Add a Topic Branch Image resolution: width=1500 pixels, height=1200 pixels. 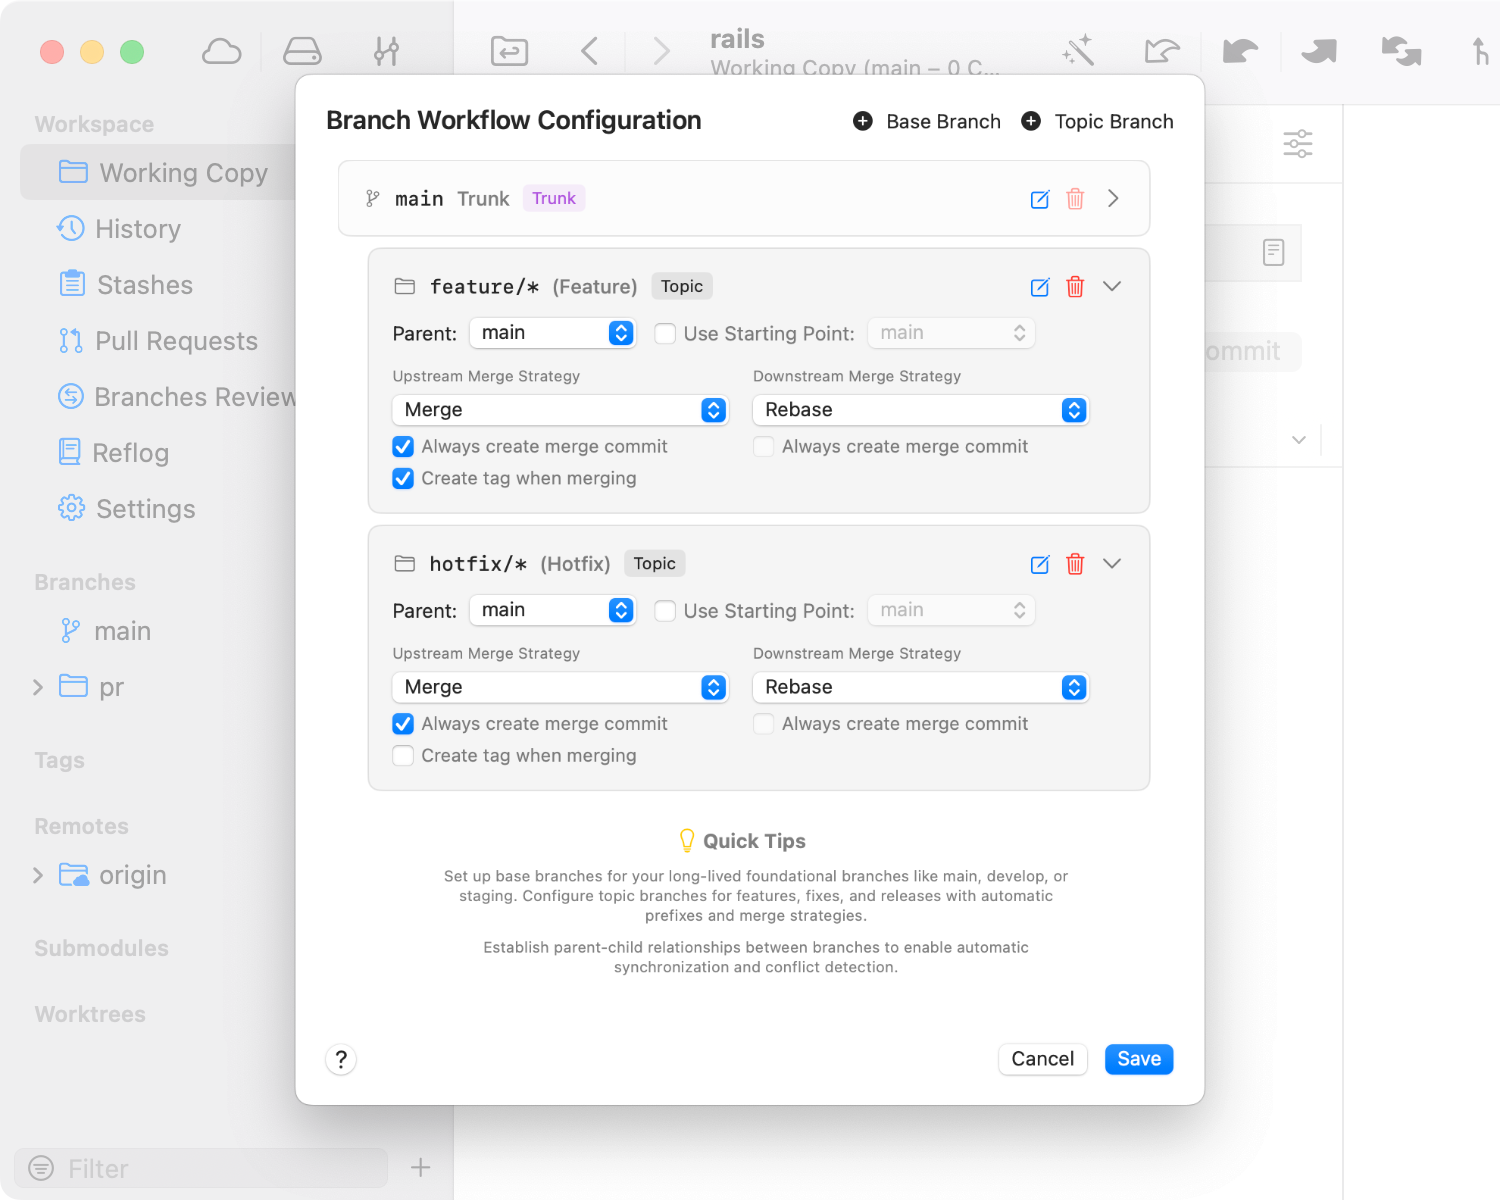(x=1097, y=121)
